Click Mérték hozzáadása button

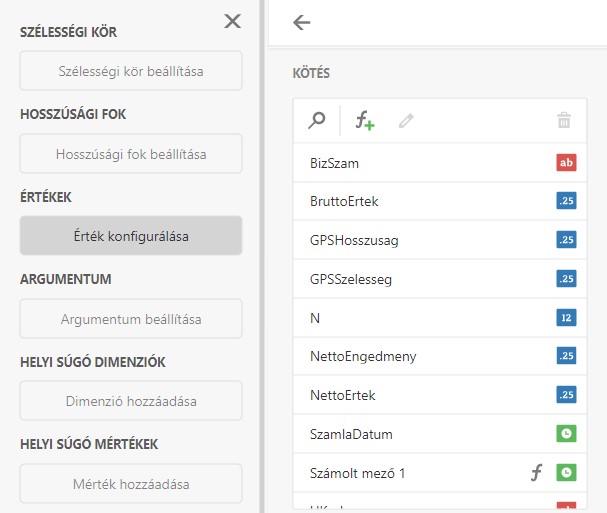tap(131, 484)
